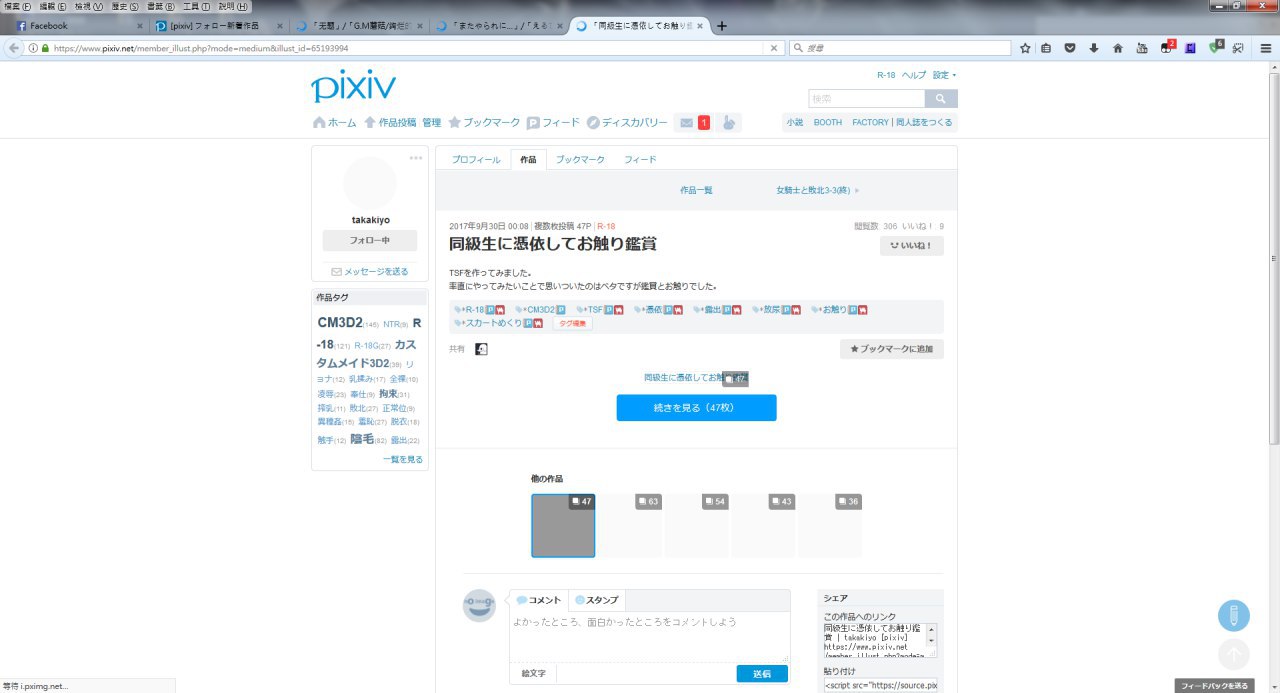
Task: Open pixiv messages envelope icon
Action: [686, 123]
